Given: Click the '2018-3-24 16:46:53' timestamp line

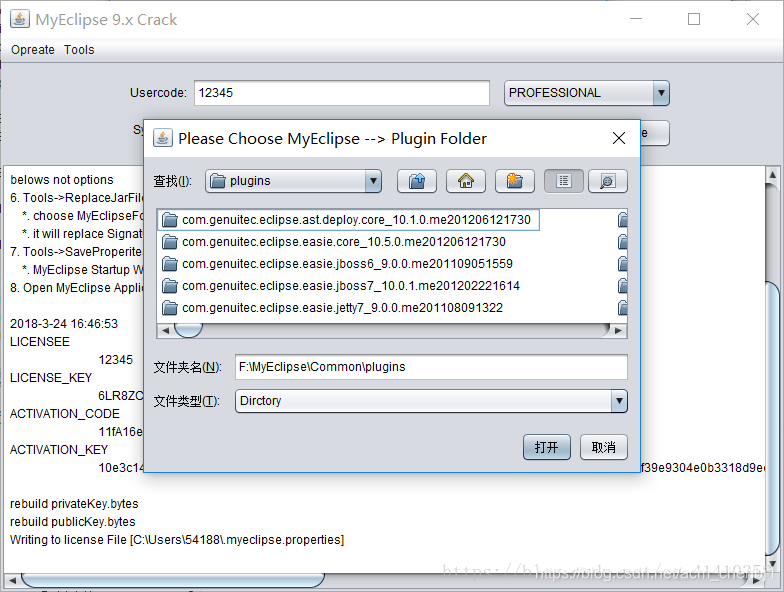Looking at the screenshot, I should (x=64, y=324).
